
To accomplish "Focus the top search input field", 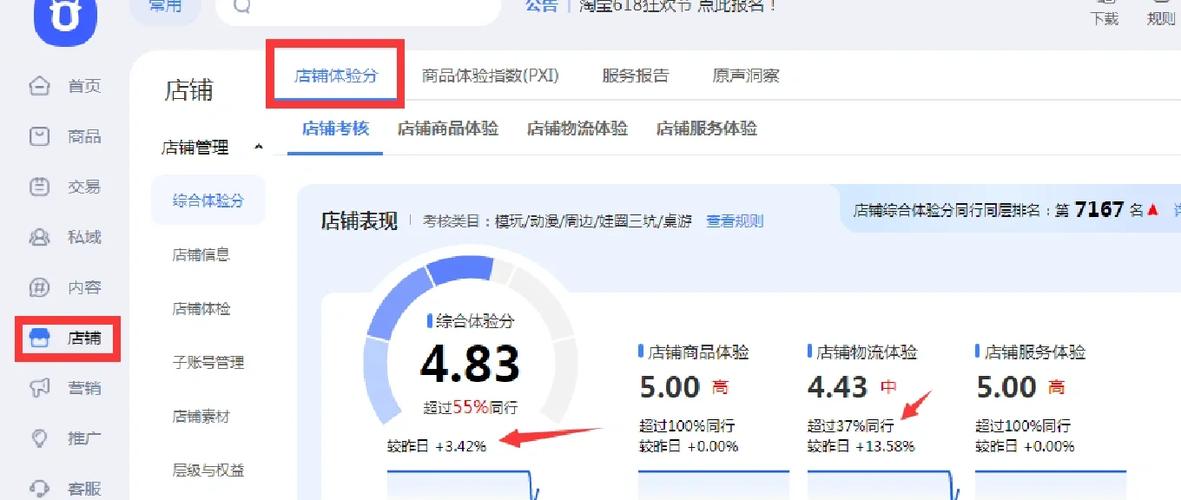I will [359, 9].
